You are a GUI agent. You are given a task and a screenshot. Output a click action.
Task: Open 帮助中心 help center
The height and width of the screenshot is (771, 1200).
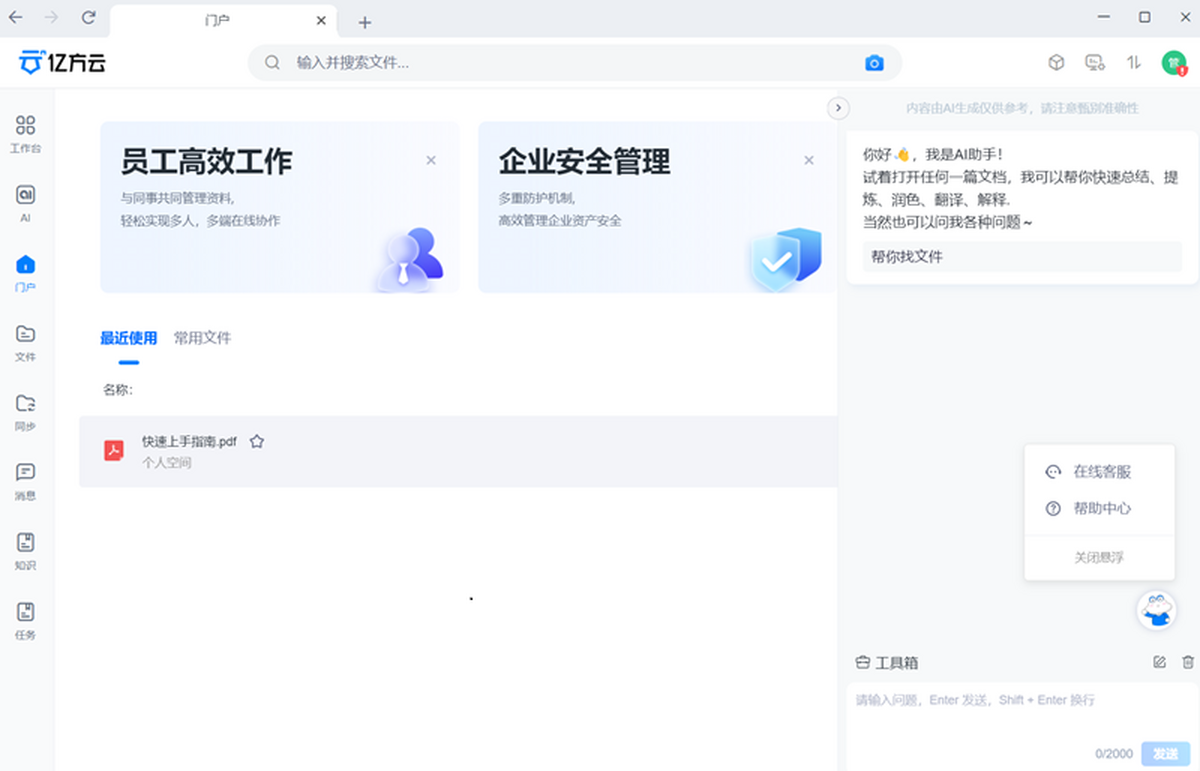1101,508
